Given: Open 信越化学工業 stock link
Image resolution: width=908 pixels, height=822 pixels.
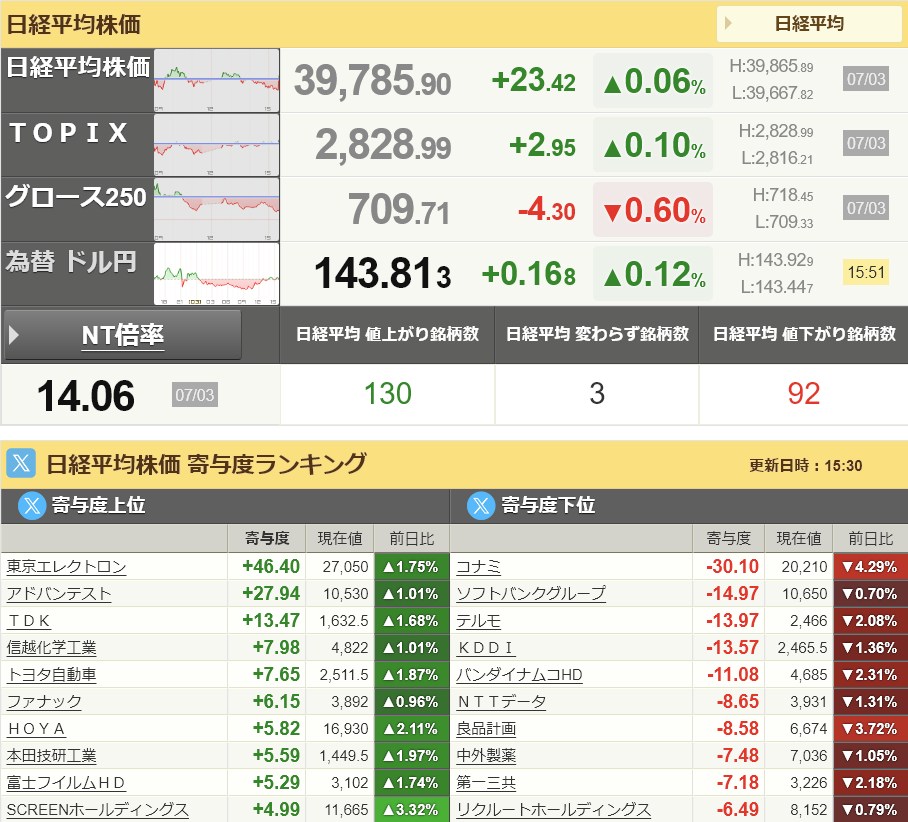Looking at the screenshot, I should coord(51,648).
